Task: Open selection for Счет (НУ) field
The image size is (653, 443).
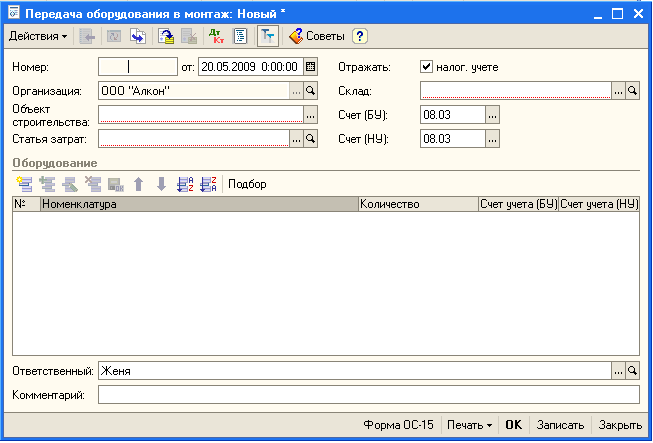Action: 492,139
